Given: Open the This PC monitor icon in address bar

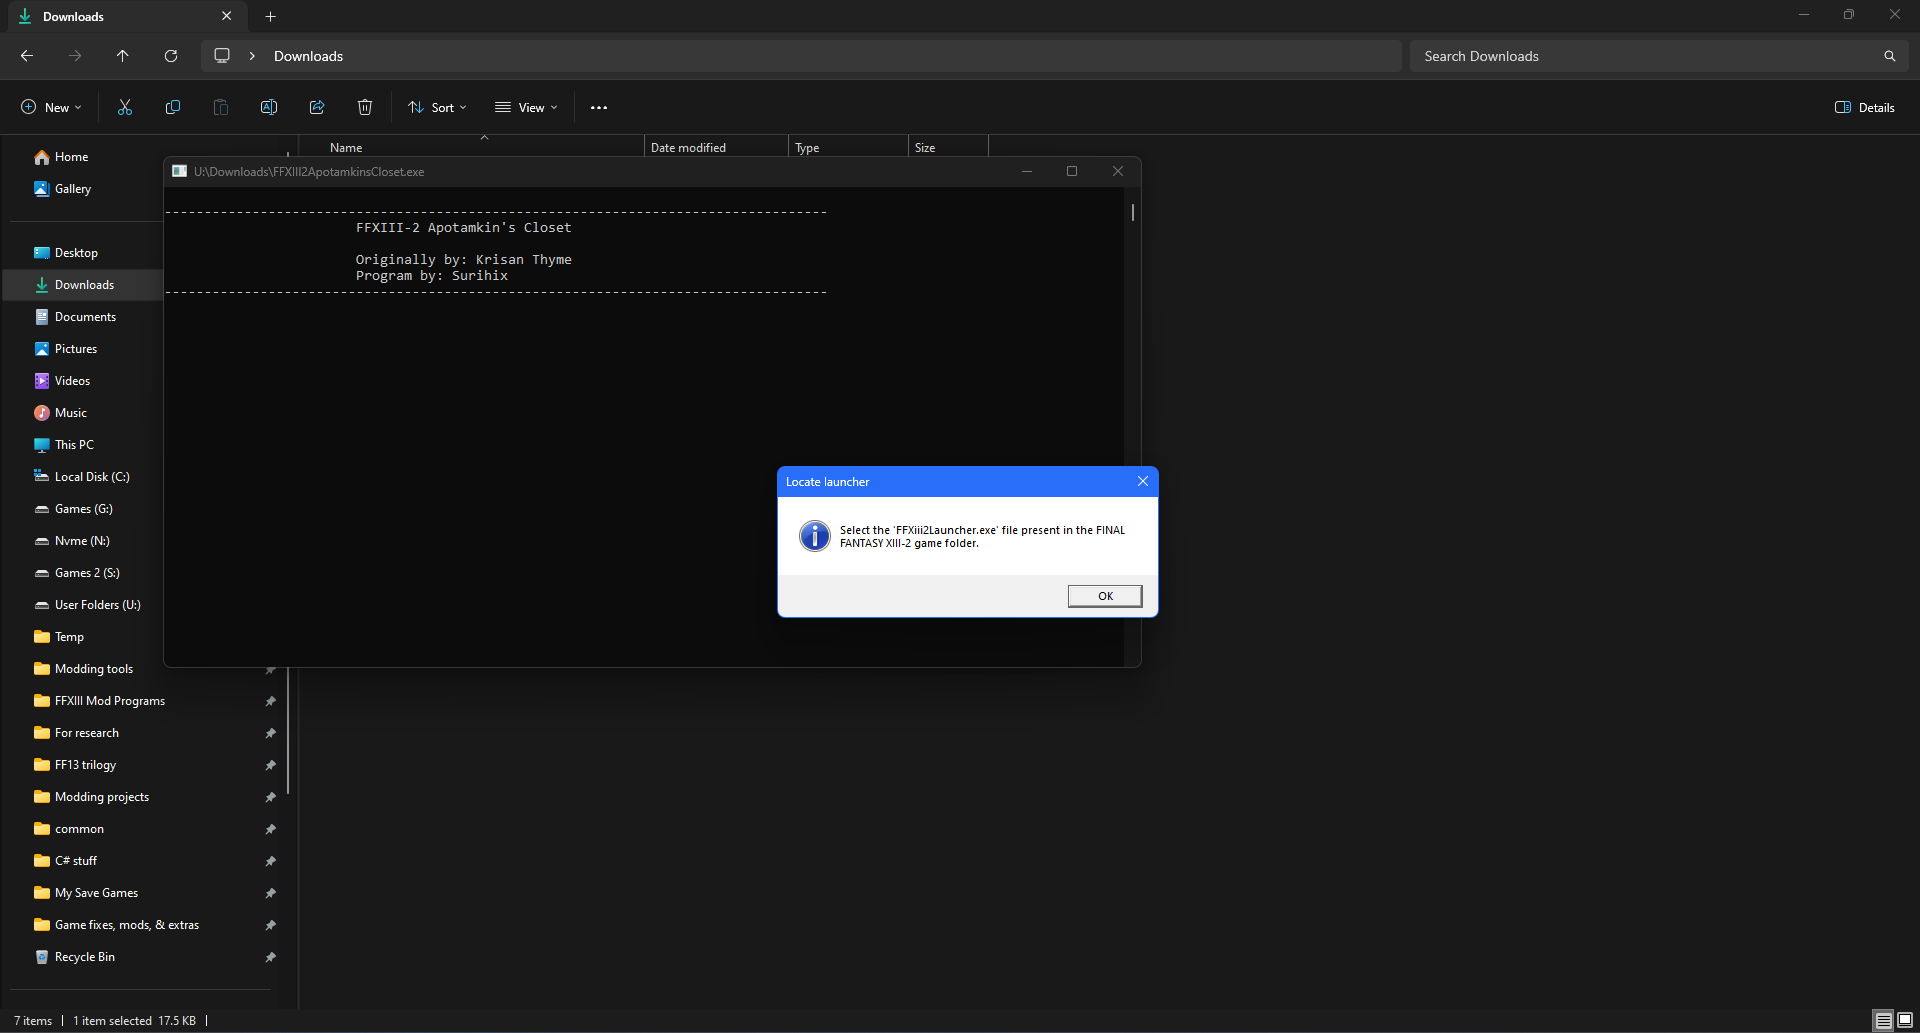Looking at the screenshot, I should (222, 56).
